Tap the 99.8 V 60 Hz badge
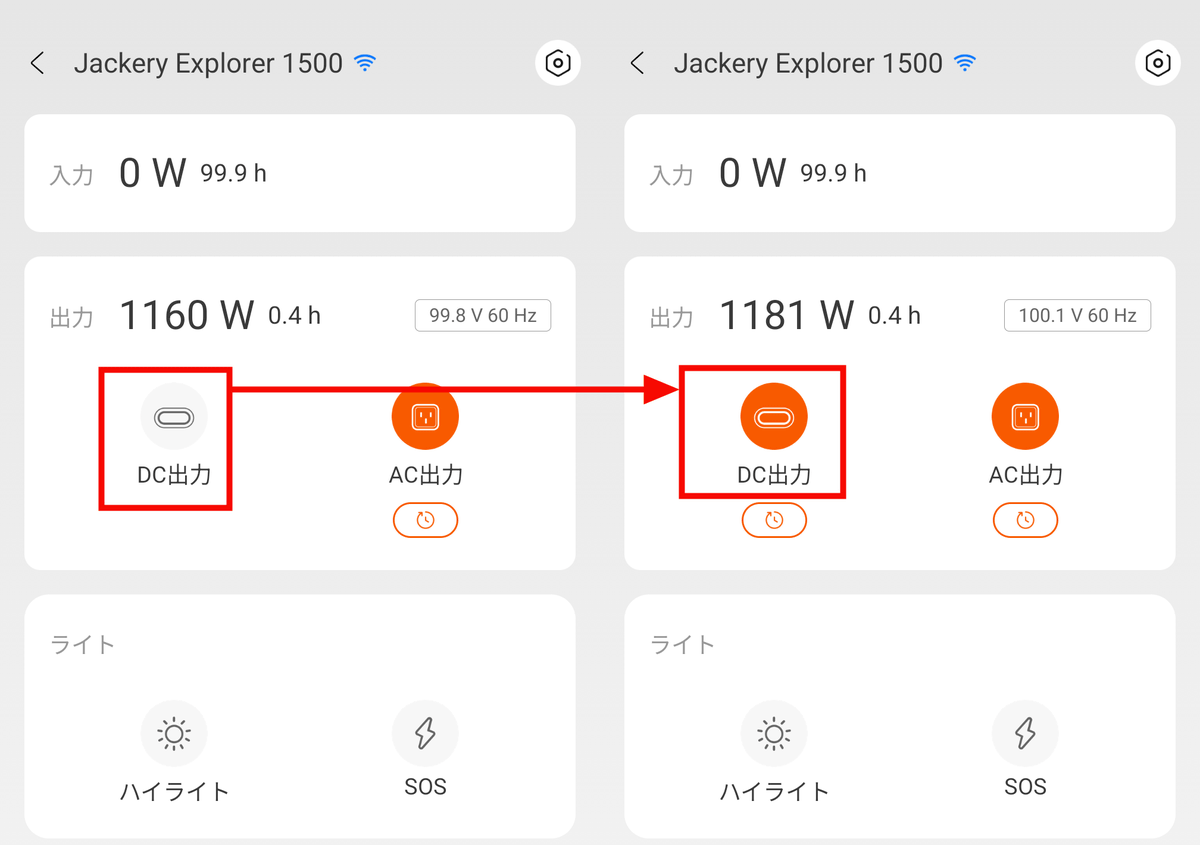 483,316
